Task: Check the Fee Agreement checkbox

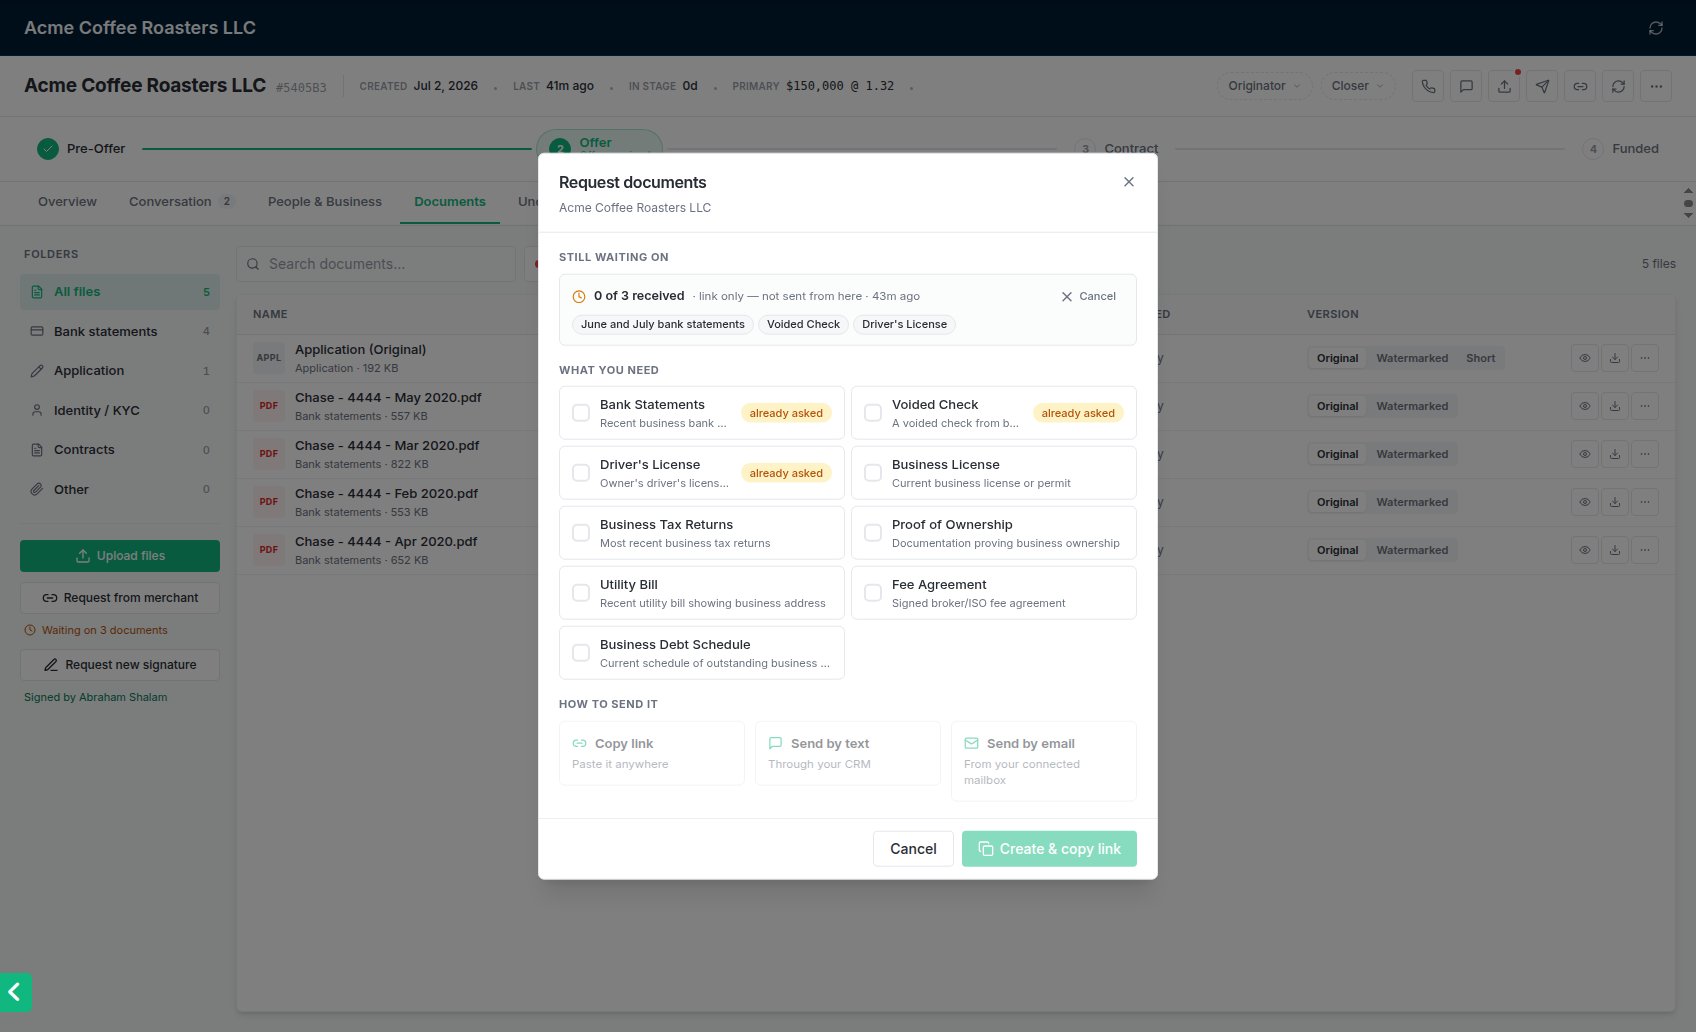Action: (873, 593)
